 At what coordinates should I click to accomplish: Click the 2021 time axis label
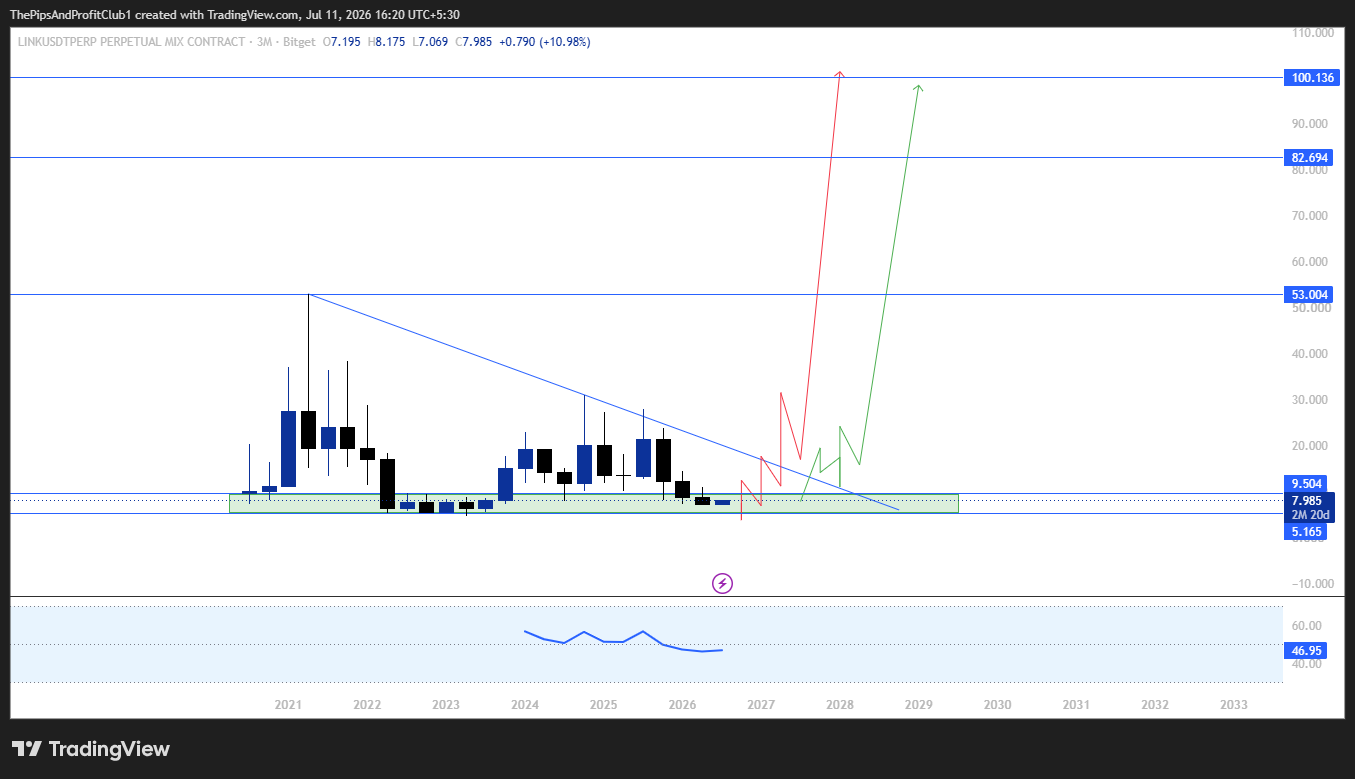click(288, 705)
